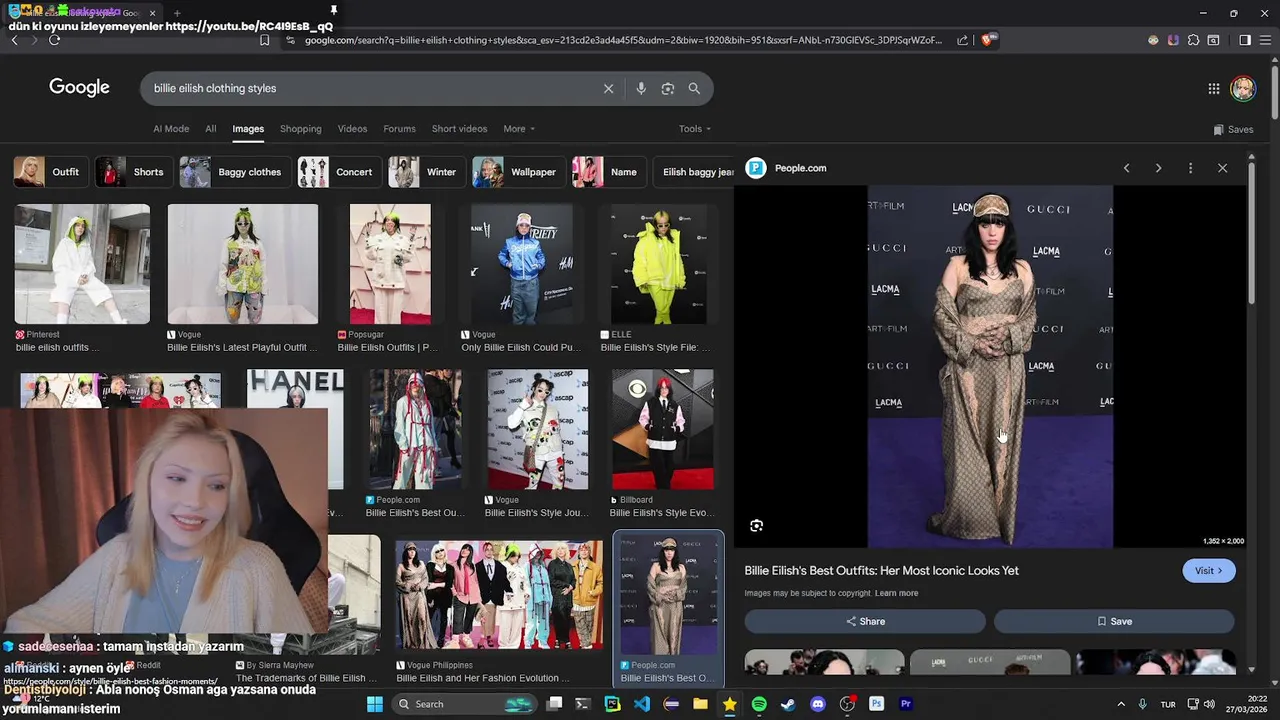Screen dimensions: 1280x720
Task: Open Discord from the taskbar
Action: tap(818, 704)
